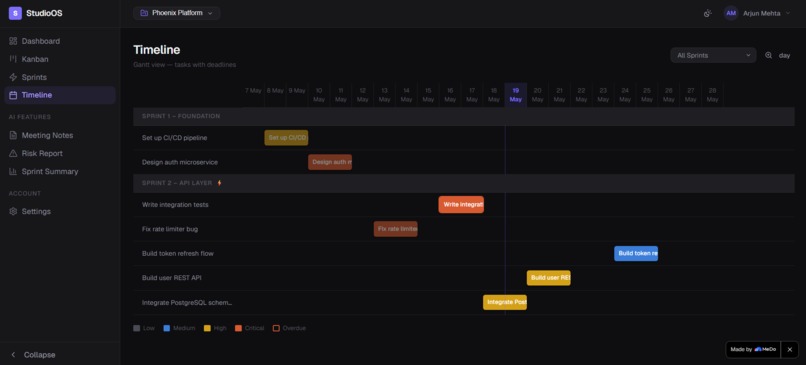Click the 'Build token refresh flow' row label
This screenshot has width=806, height=365.
(178, 253)
